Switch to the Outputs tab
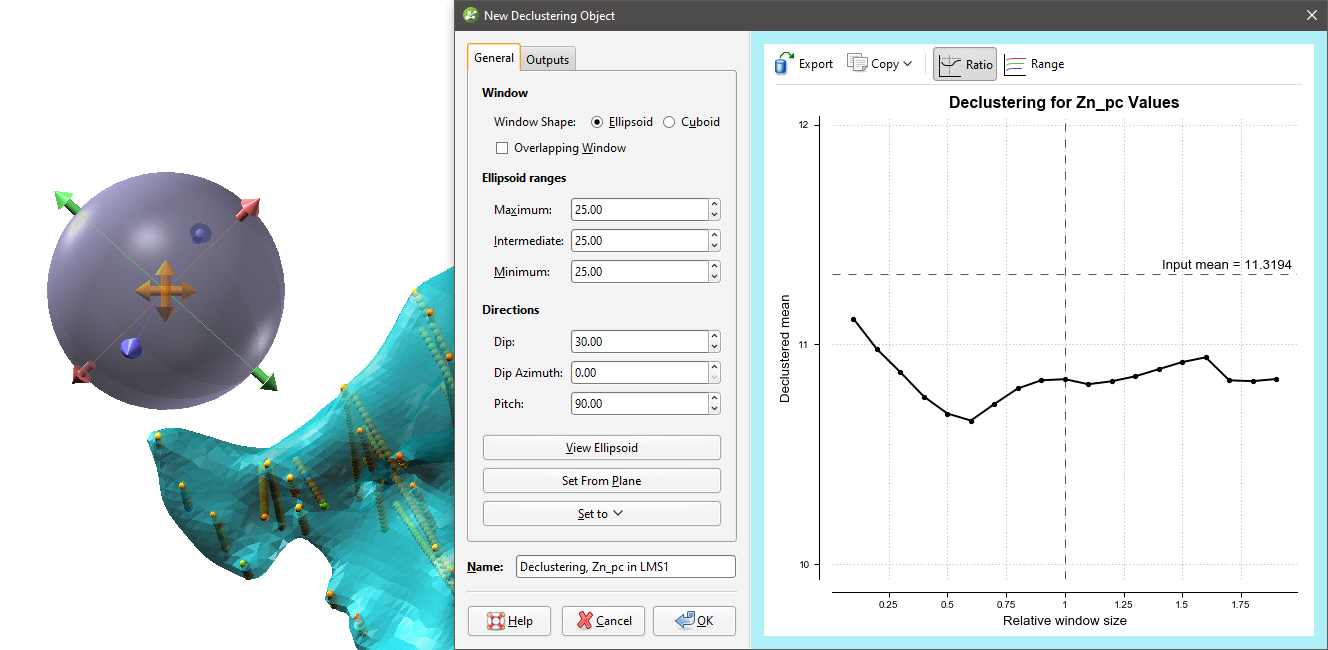 [547, 58]
